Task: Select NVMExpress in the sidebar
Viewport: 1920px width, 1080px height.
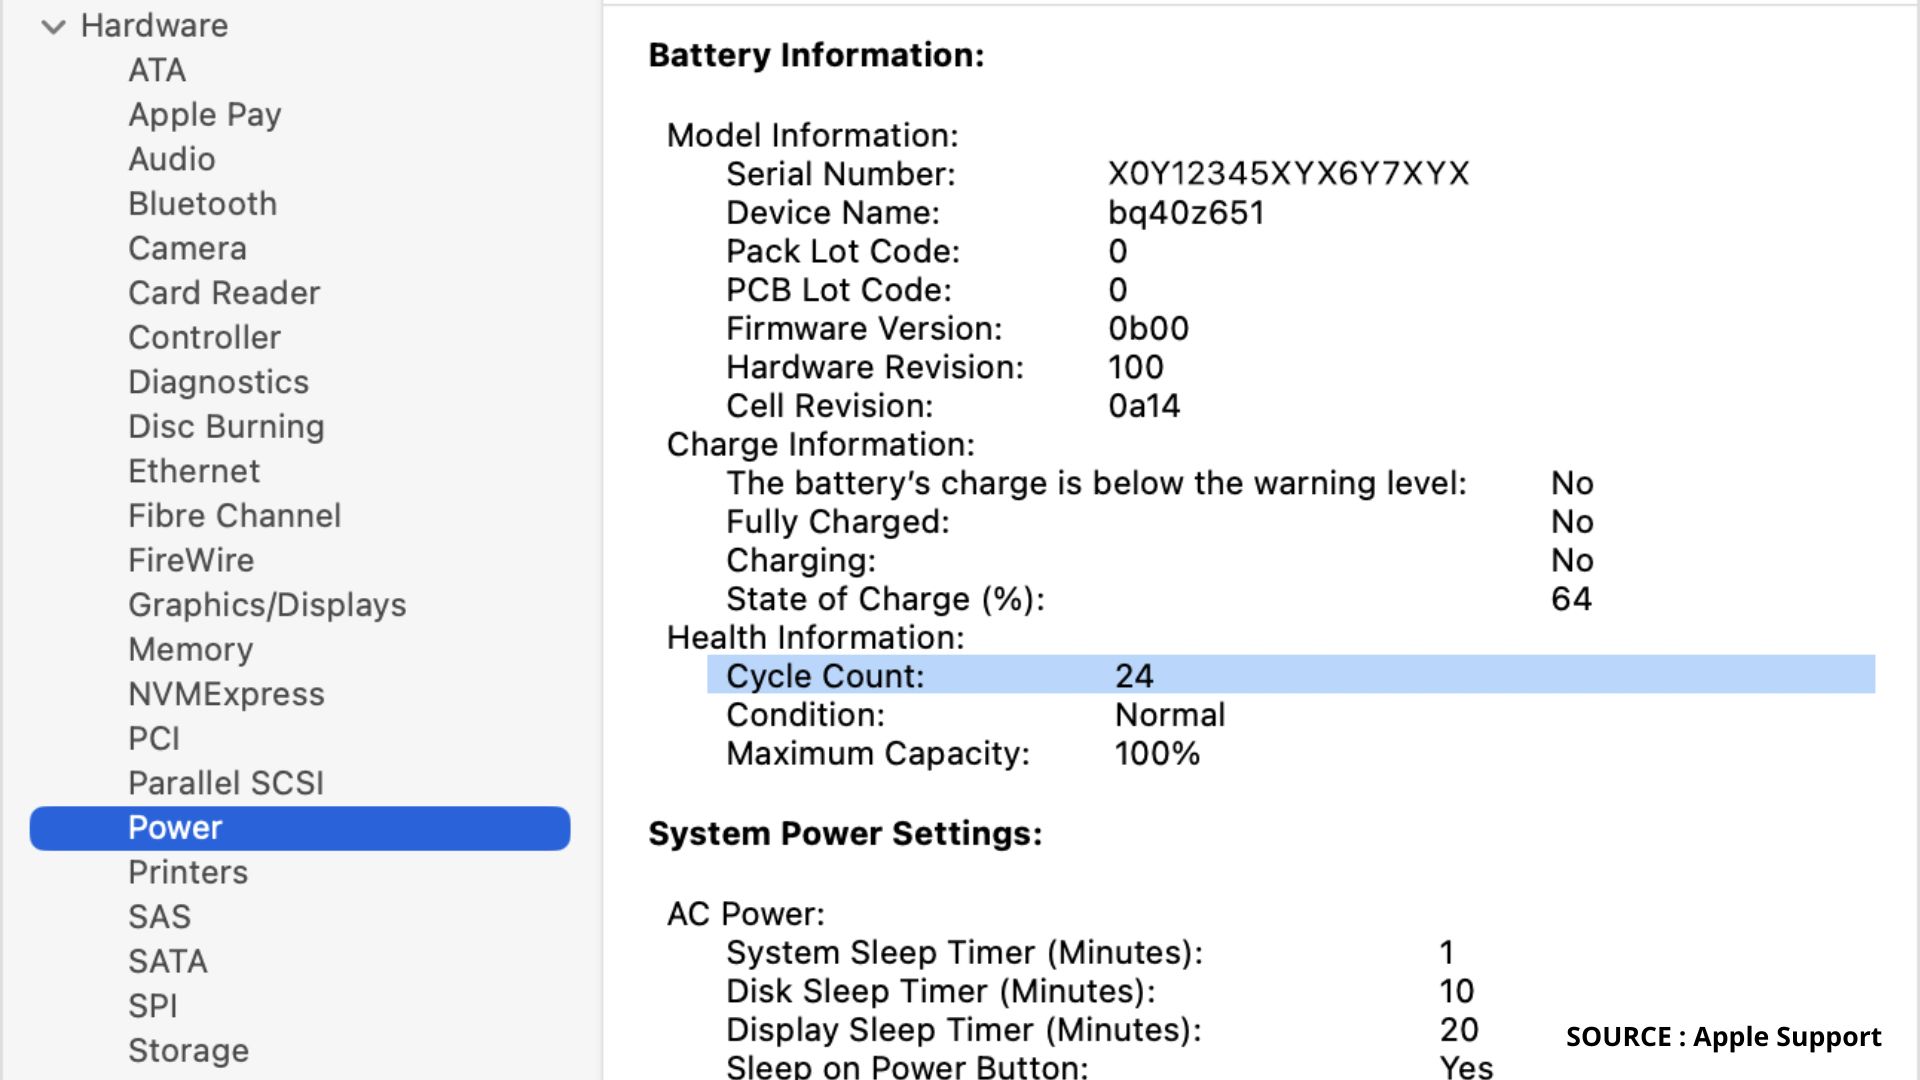Action: (x=227, y=694)
